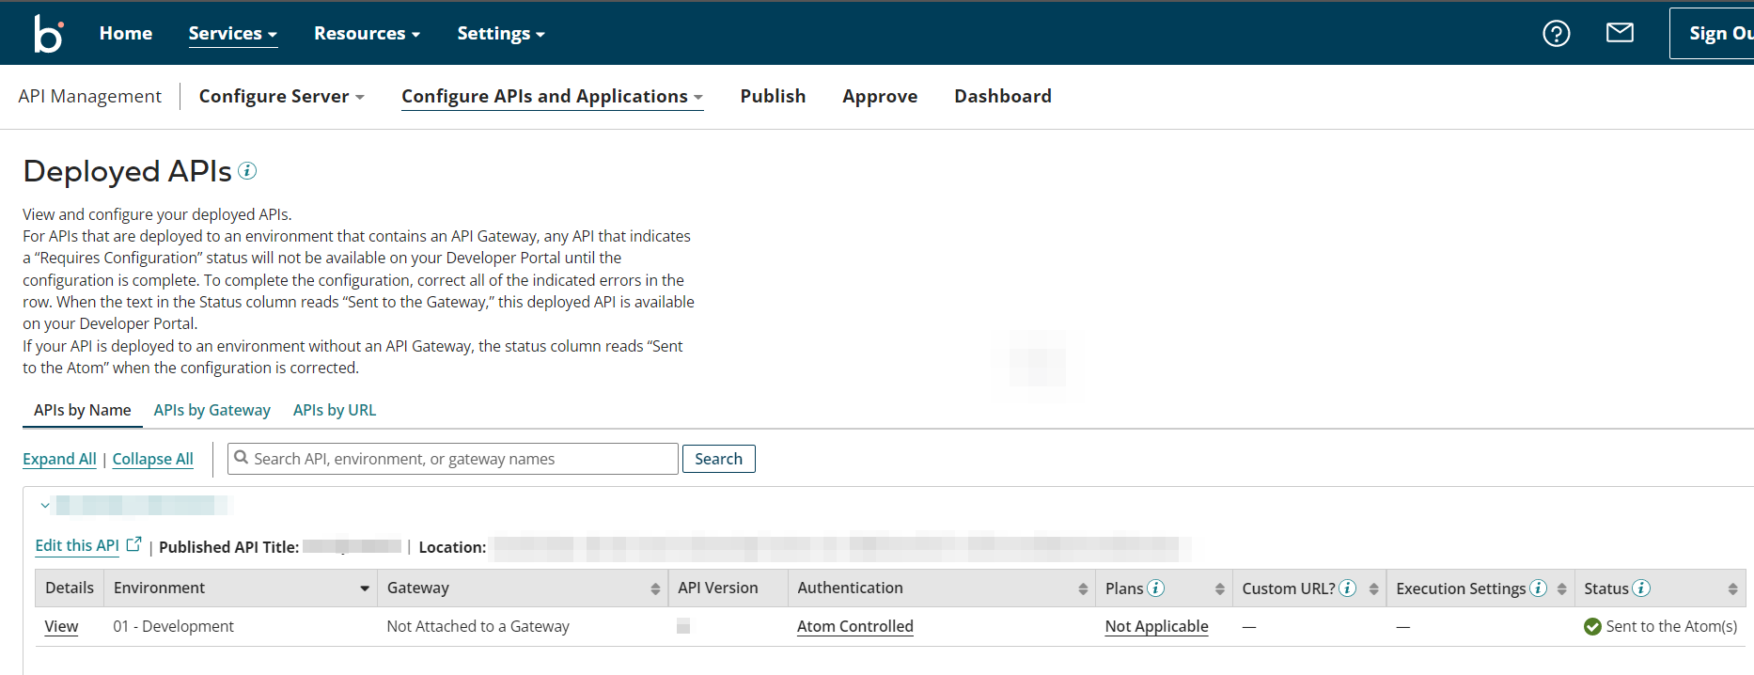Sort by the Environment column arrow
Screen dimensions: 1754x675
364,589
